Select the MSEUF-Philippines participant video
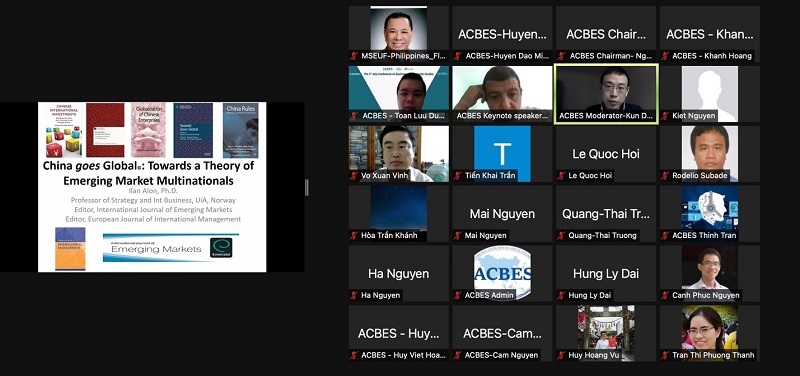Screen dimensions: 800x376 pos(398,34)
